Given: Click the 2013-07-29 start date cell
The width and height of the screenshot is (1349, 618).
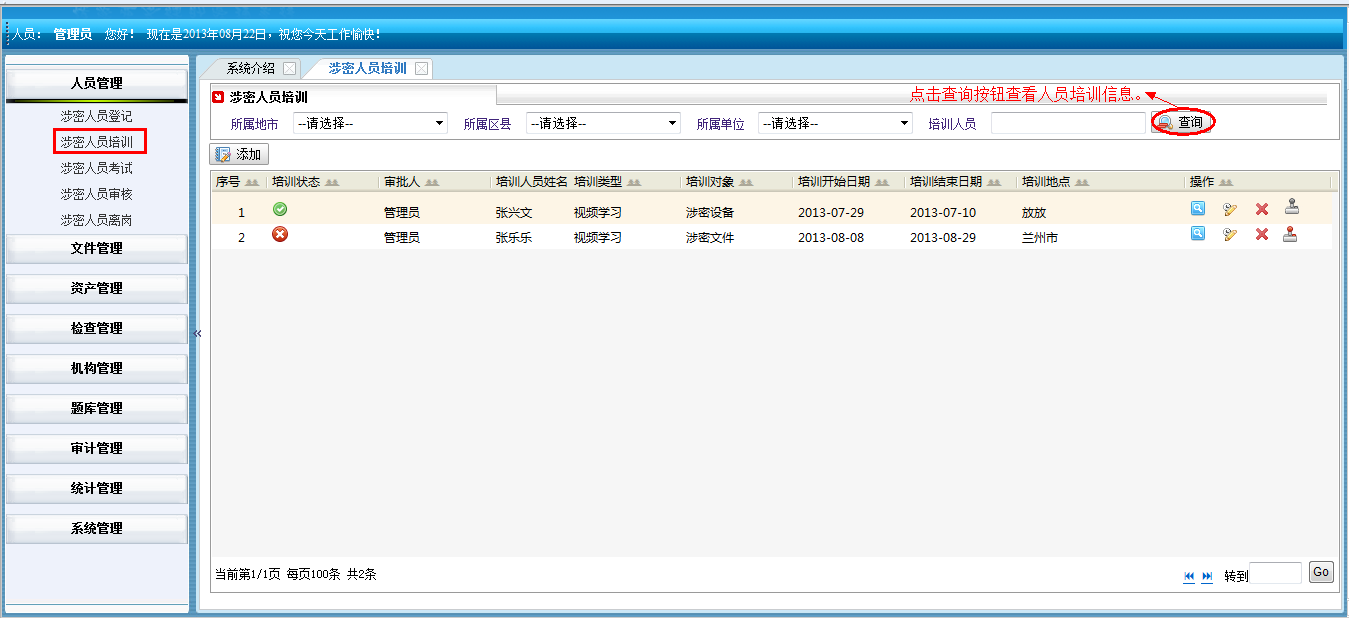Looking at the screenshot, I should pos(831,213).
